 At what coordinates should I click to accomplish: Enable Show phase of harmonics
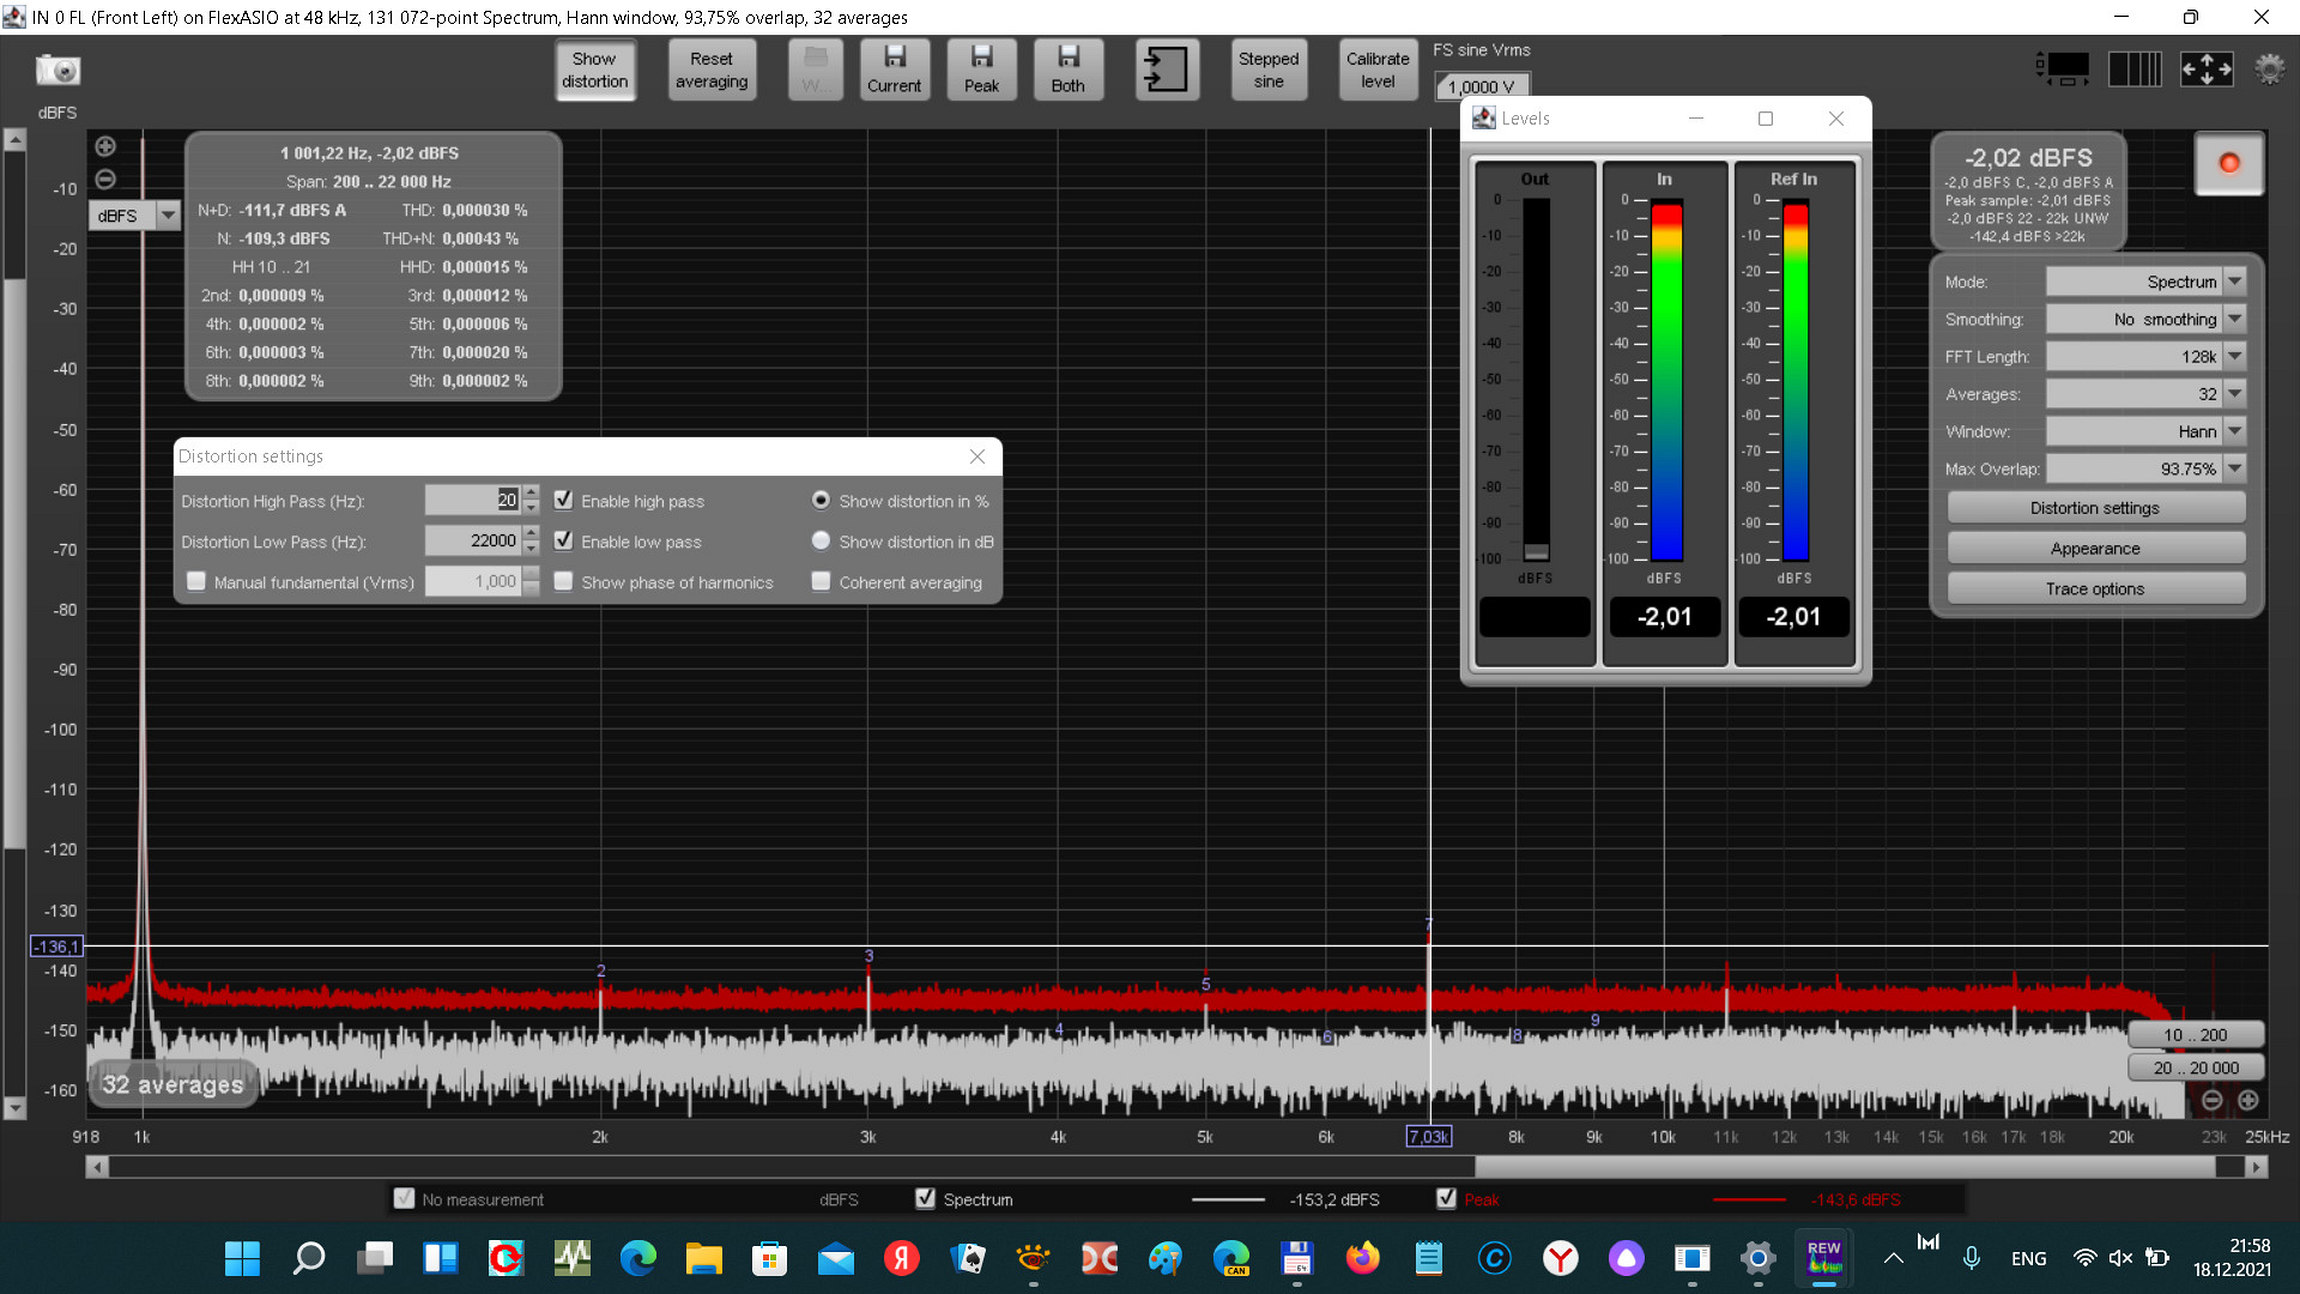coord(564,581)
